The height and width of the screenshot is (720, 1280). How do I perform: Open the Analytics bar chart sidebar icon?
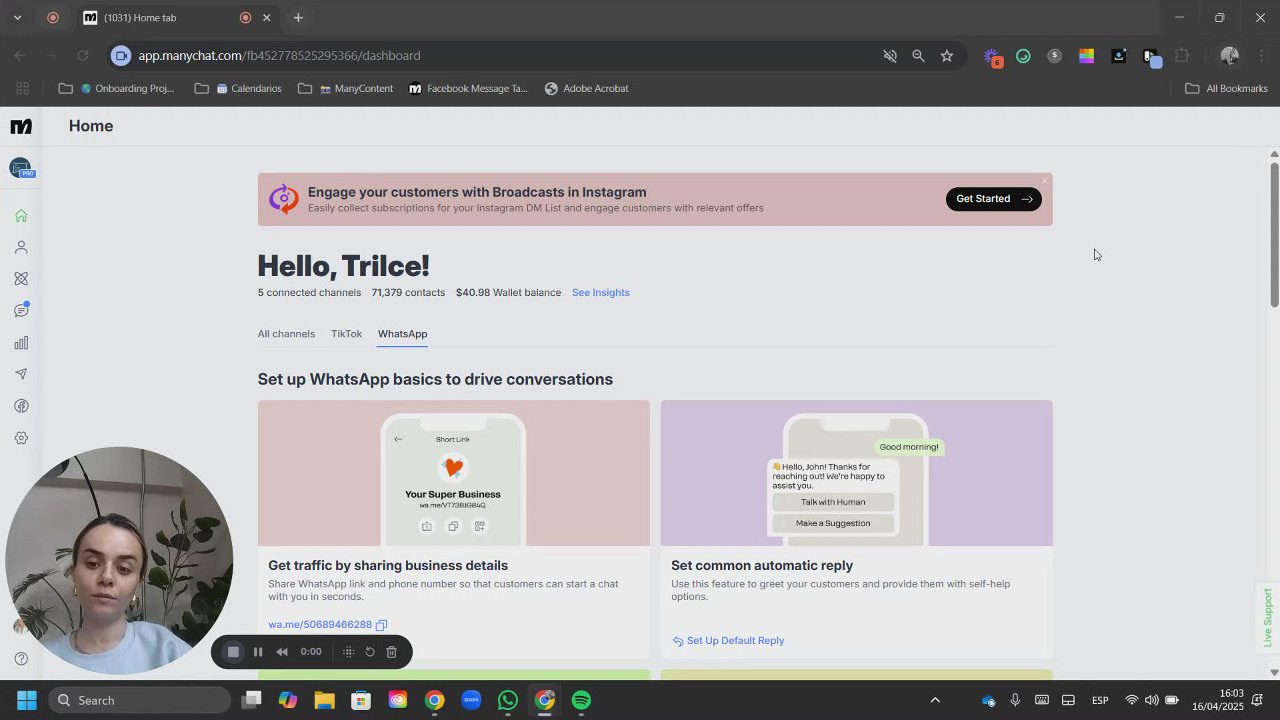click(21, 343)
